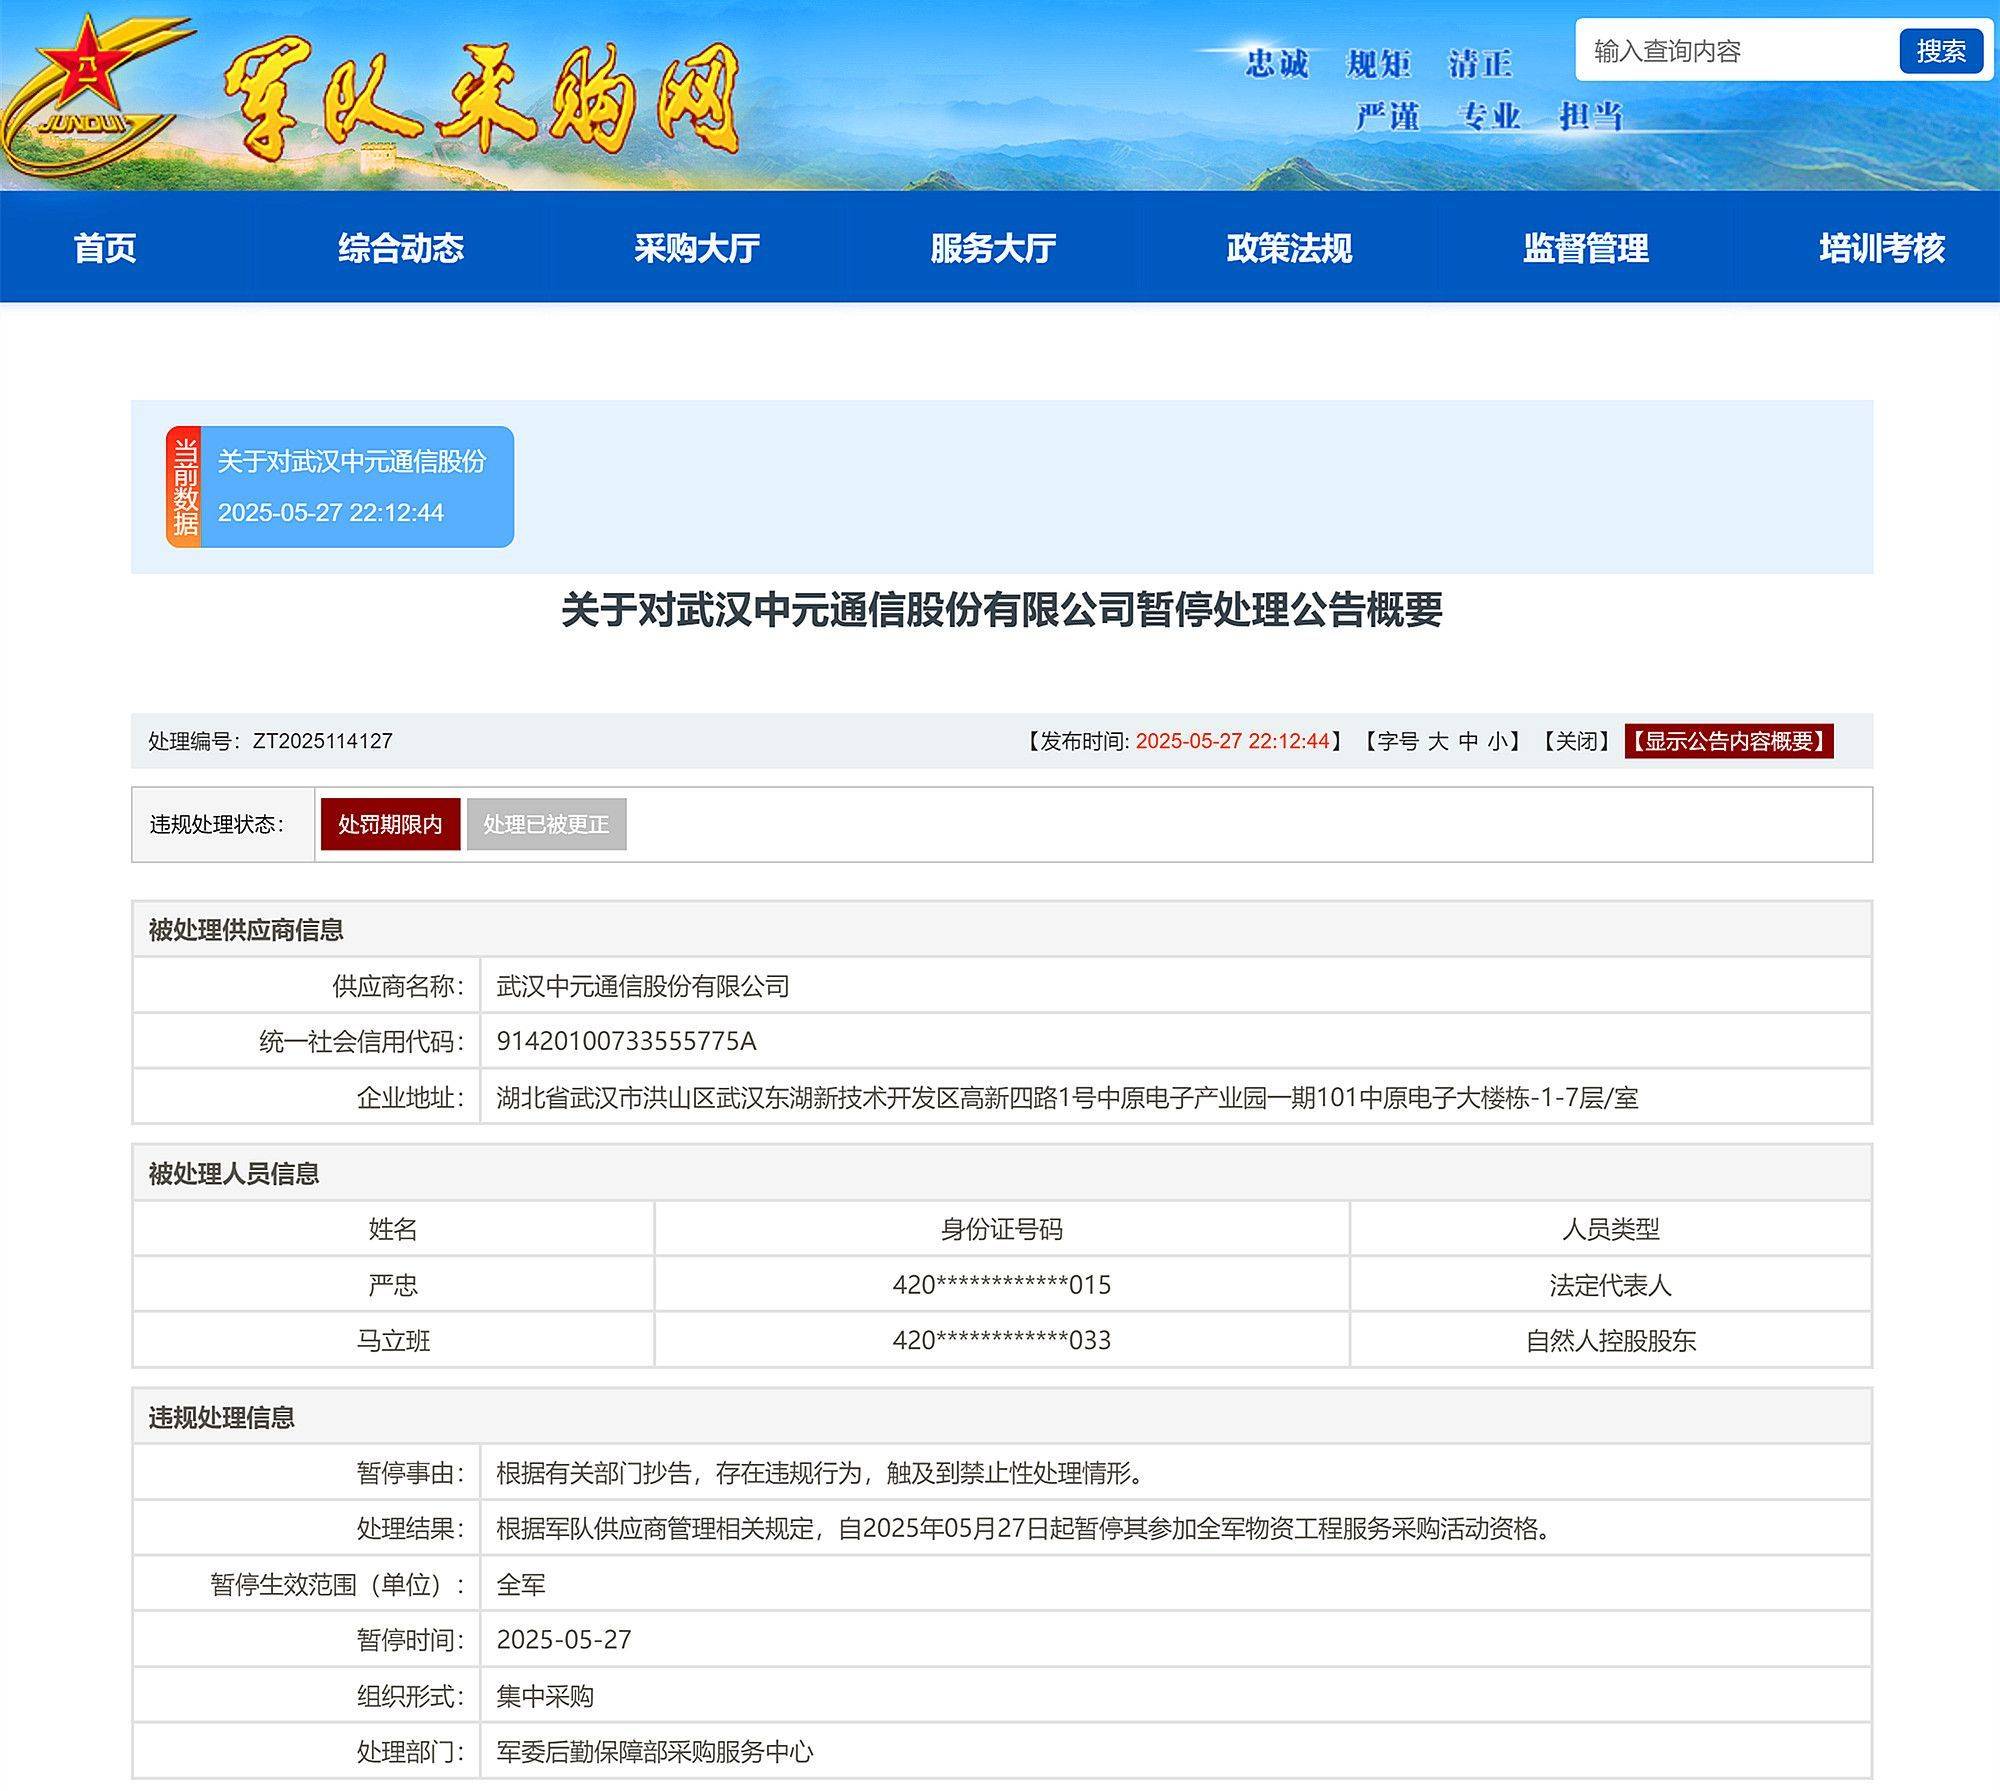
Task: Click the red publish timestamp
Action: (x=1232, y=741)
